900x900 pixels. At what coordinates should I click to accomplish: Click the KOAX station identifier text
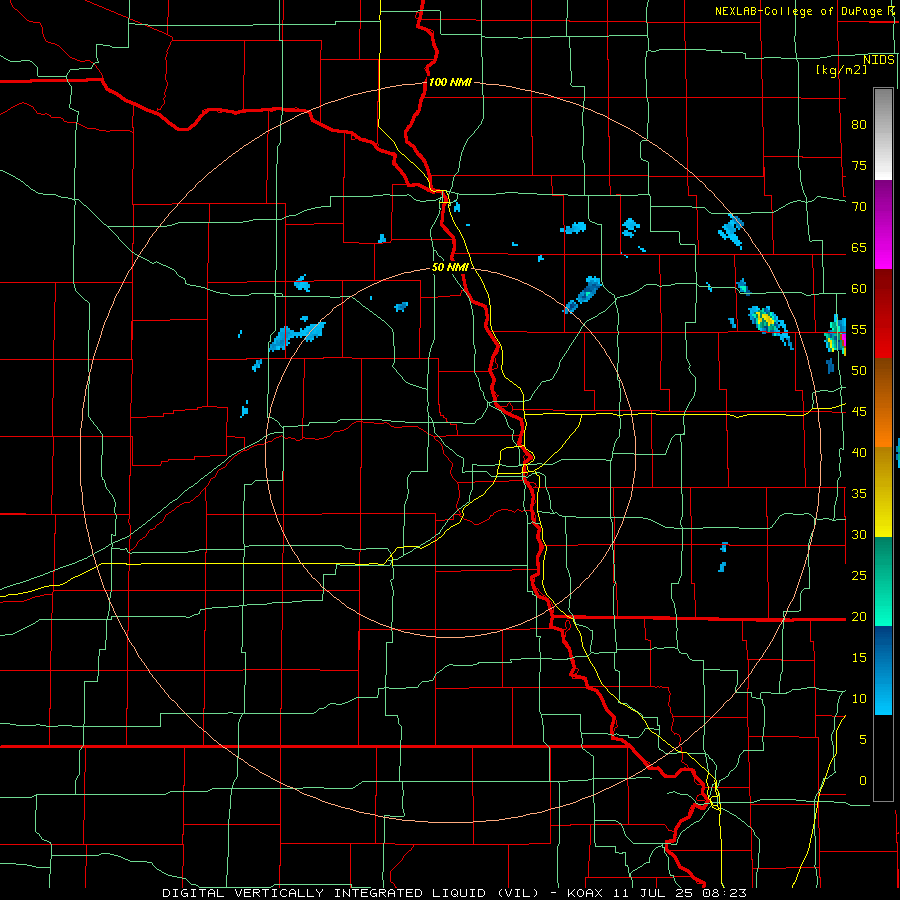[x=587, y=893]
